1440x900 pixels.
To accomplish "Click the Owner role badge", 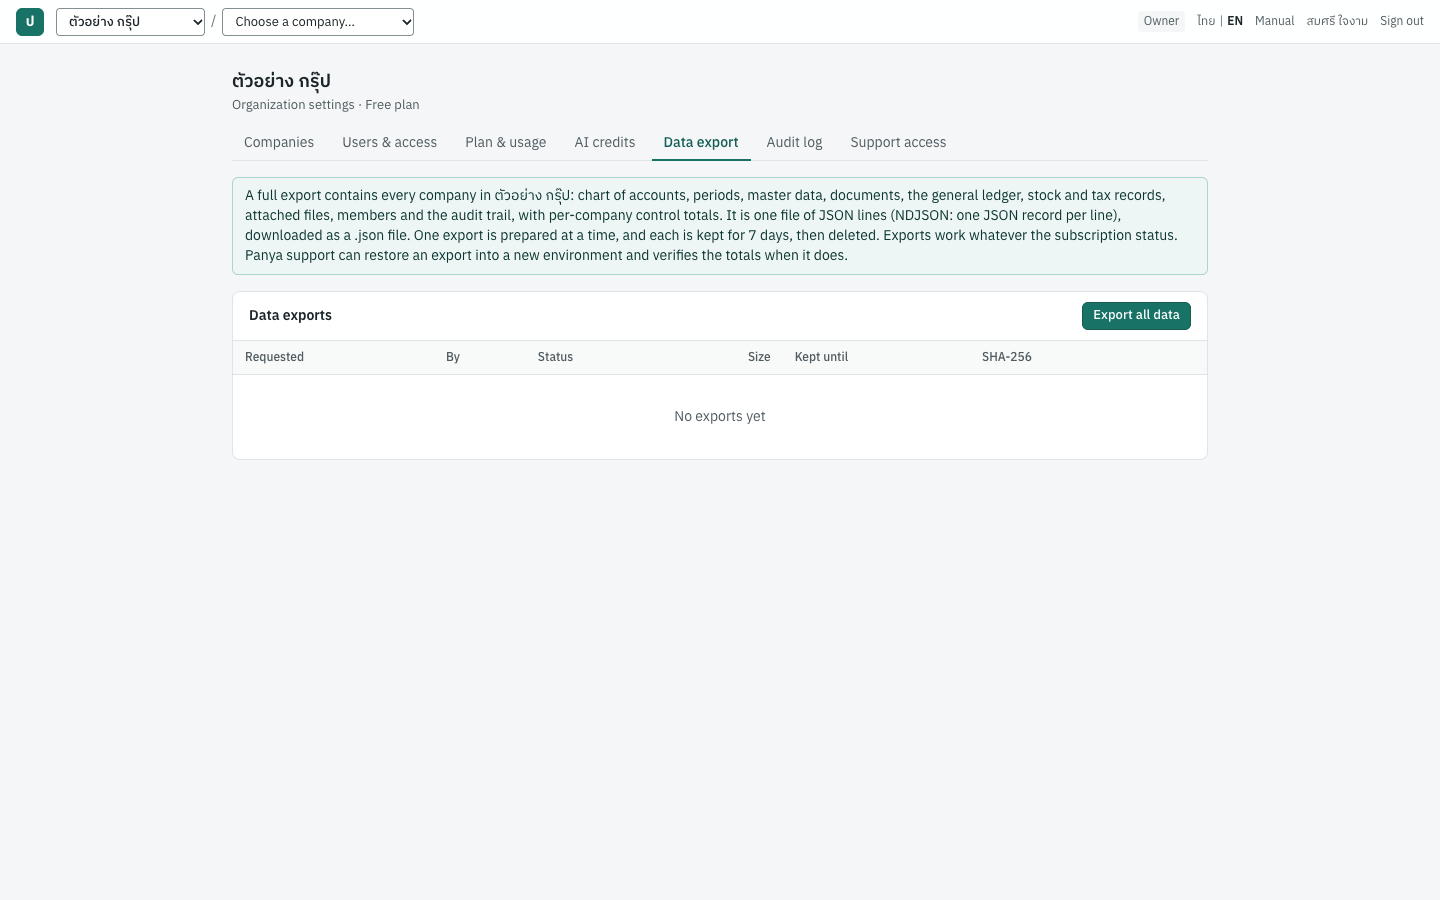I will [1161, 21].
